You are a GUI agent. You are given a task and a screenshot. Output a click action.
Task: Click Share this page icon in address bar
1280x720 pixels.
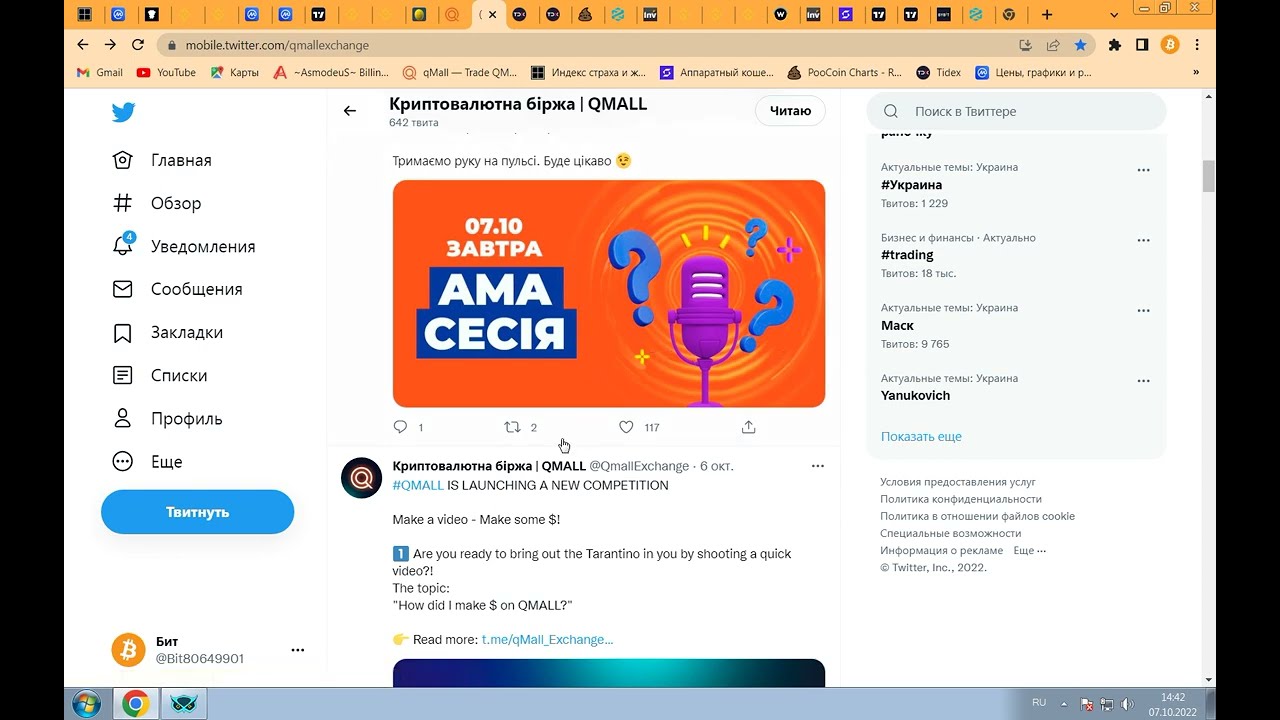[x=1053, y=45]
